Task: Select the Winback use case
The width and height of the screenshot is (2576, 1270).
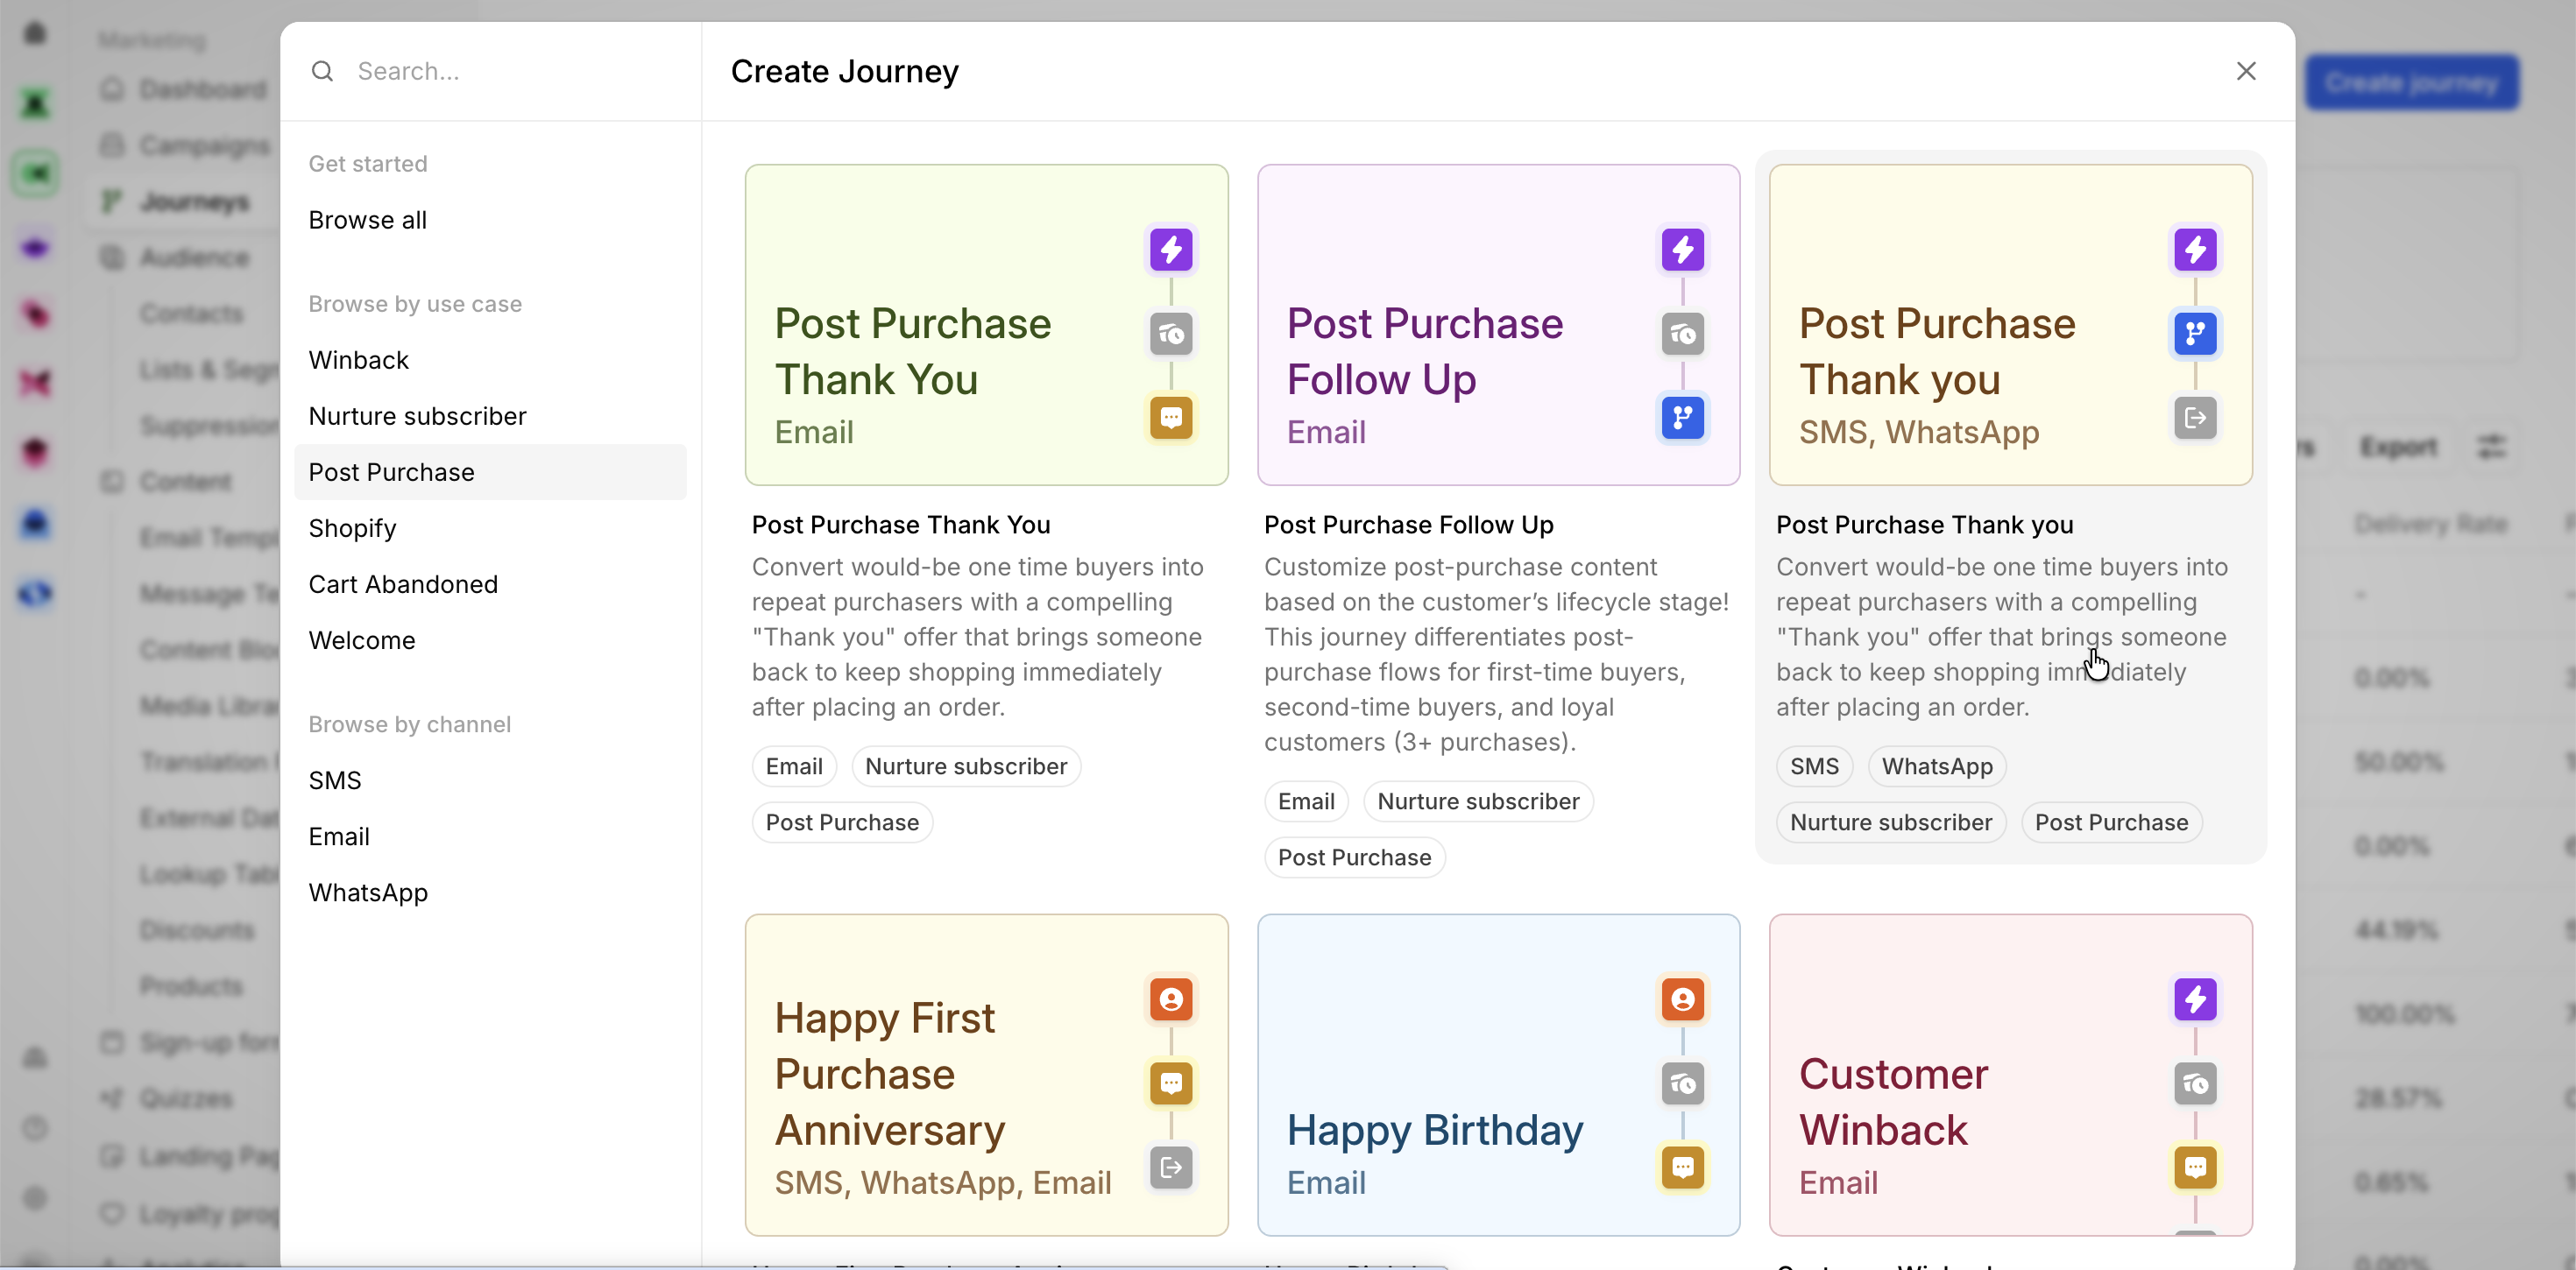Action: click(x=358, y=360)
